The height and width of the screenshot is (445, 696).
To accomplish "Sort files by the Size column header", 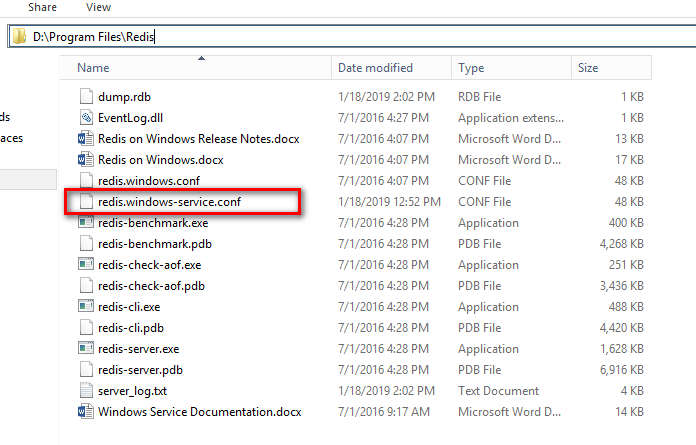I will (612, 68).
